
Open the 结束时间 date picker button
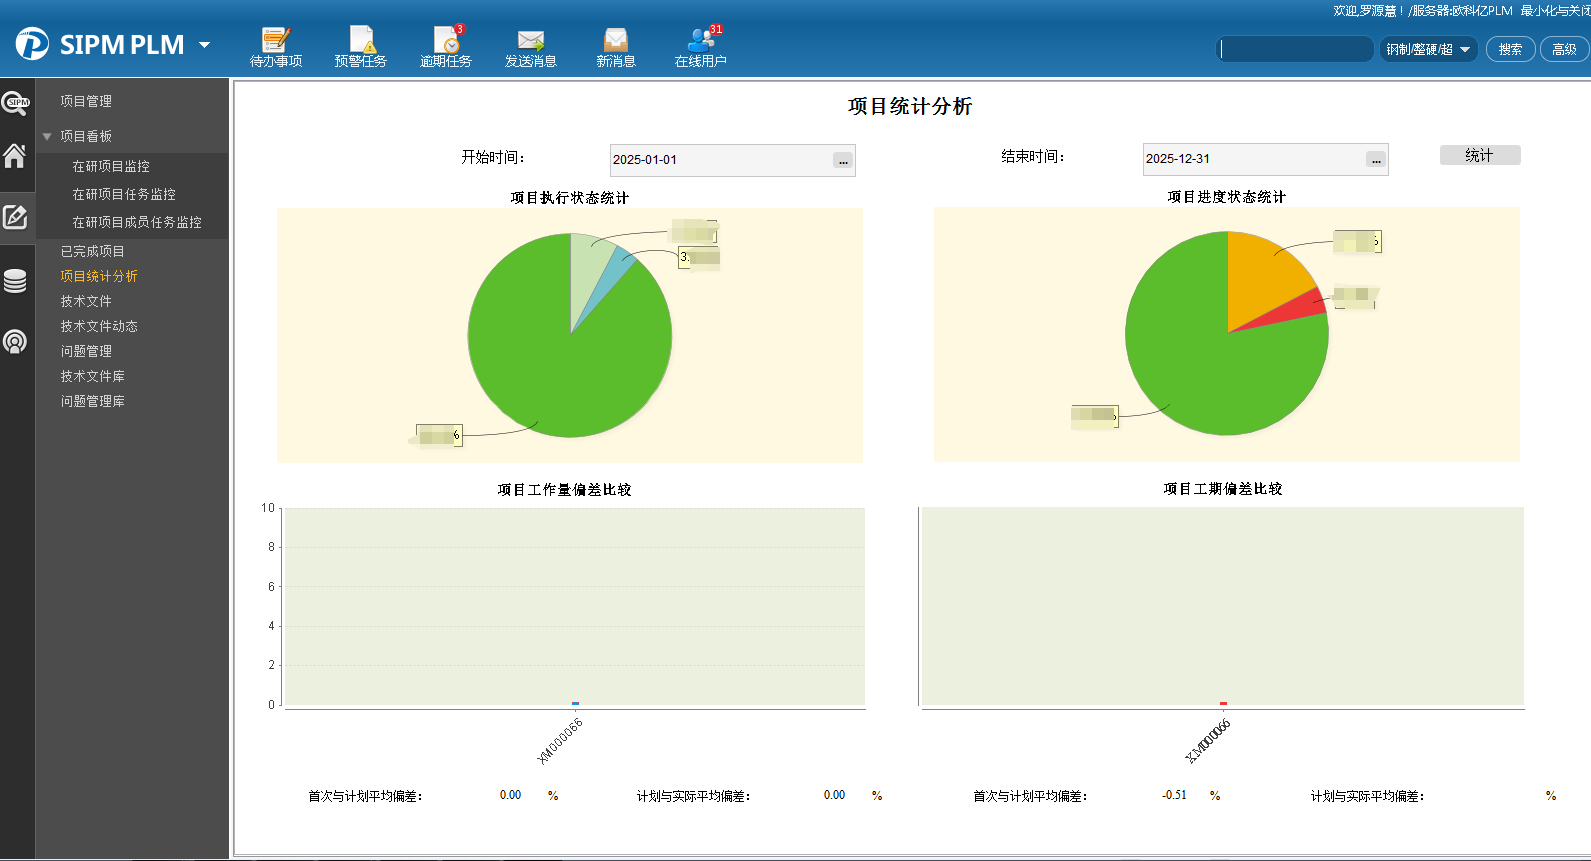(1376, 160)
